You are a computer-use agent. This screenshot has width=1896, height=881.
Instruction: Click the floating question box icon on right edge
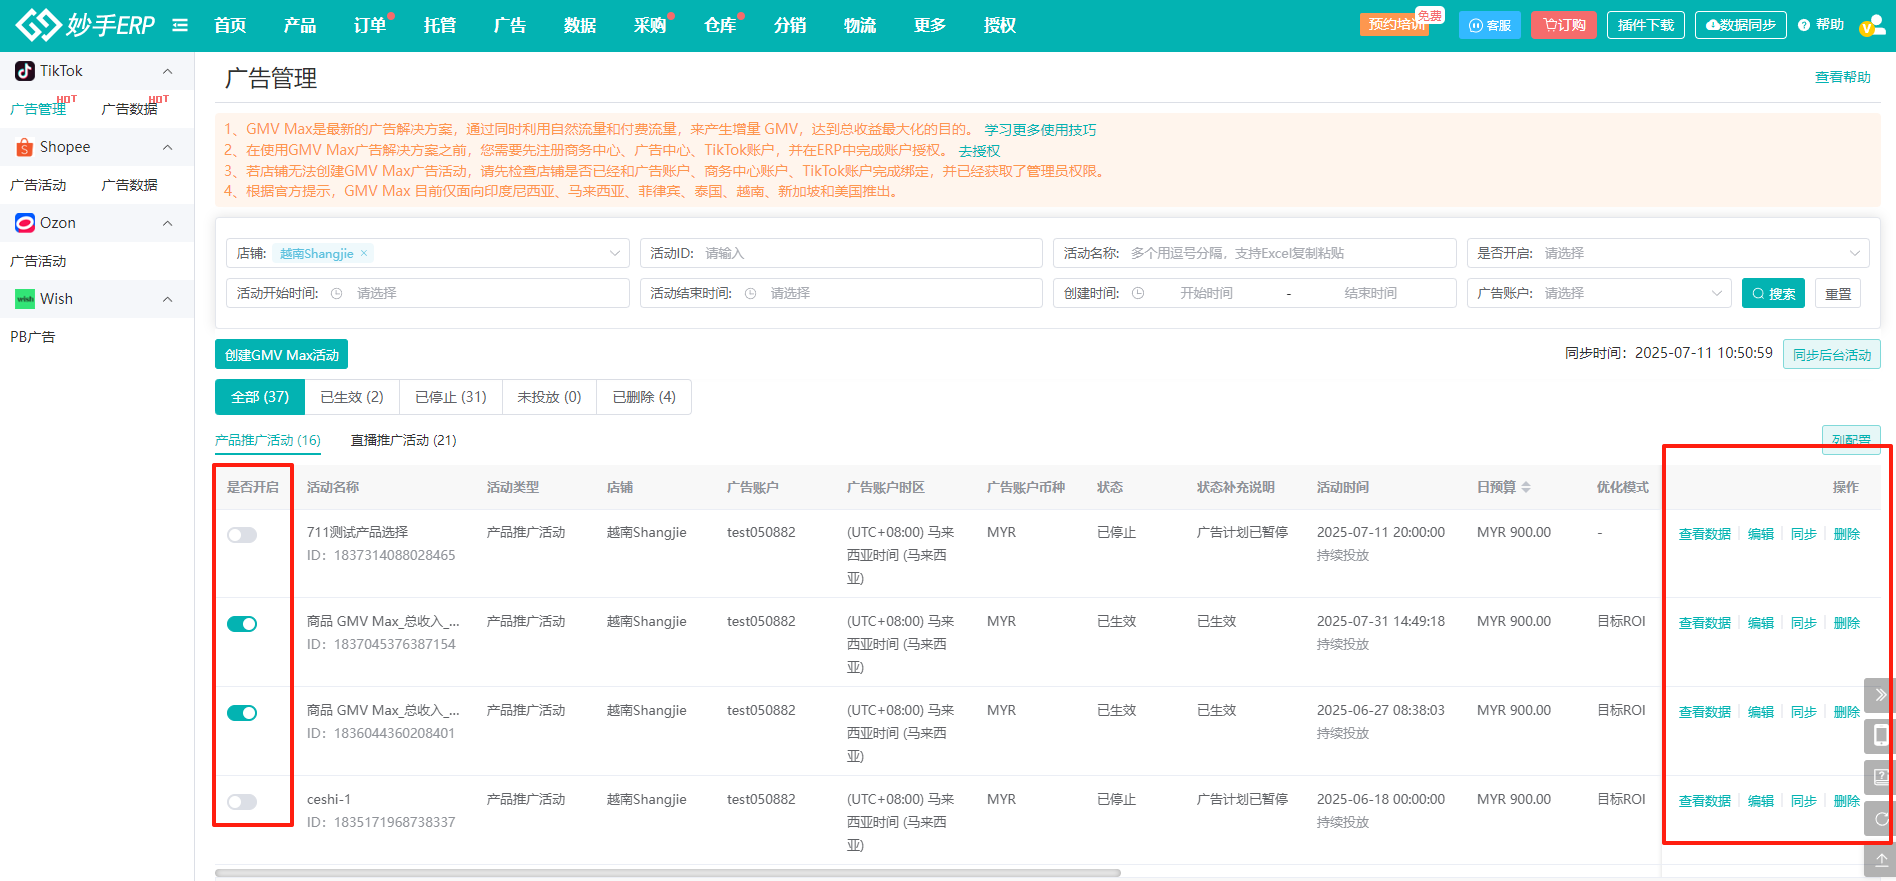tap(1880, 776)
